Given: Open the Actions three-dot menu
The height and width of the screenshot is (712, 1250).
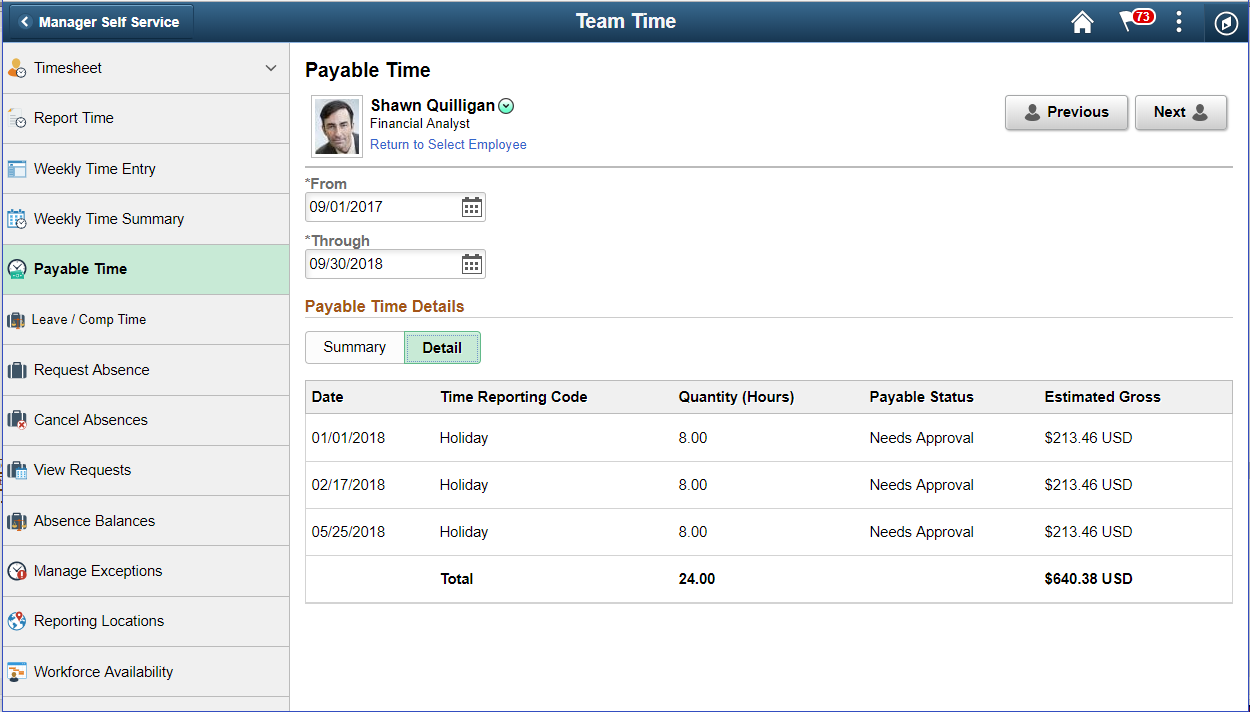Looking at the screenshot, I should (x=1180, y=22).
